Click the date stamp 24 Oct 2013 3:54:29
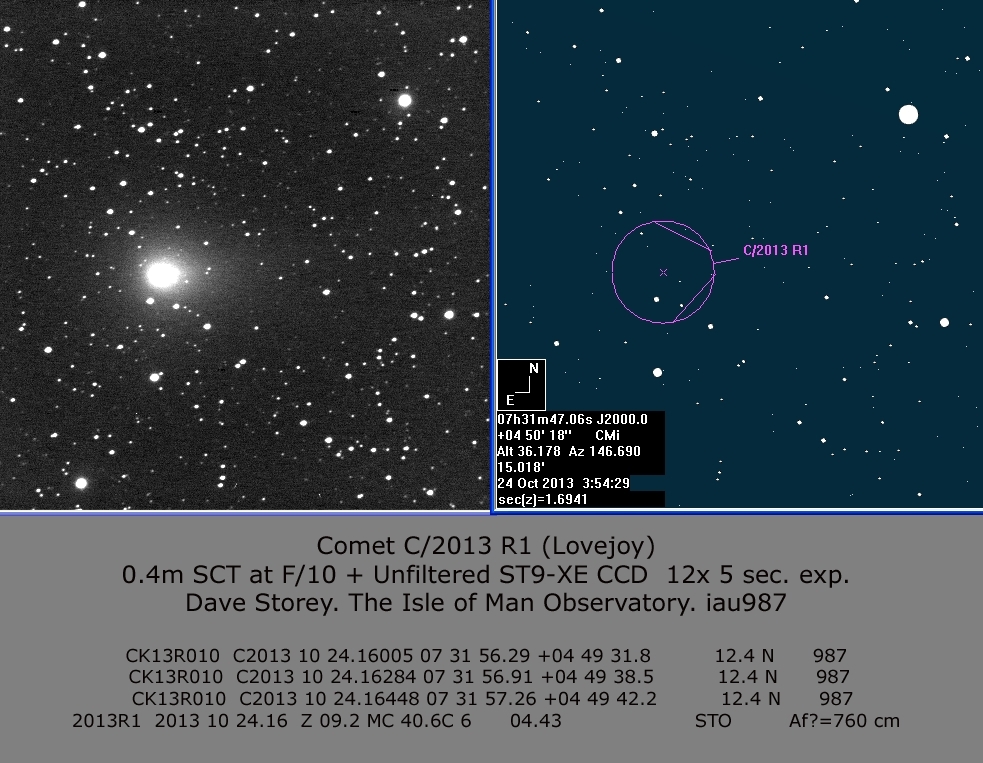Screen dimensions: 983x763 pos(563,483)
